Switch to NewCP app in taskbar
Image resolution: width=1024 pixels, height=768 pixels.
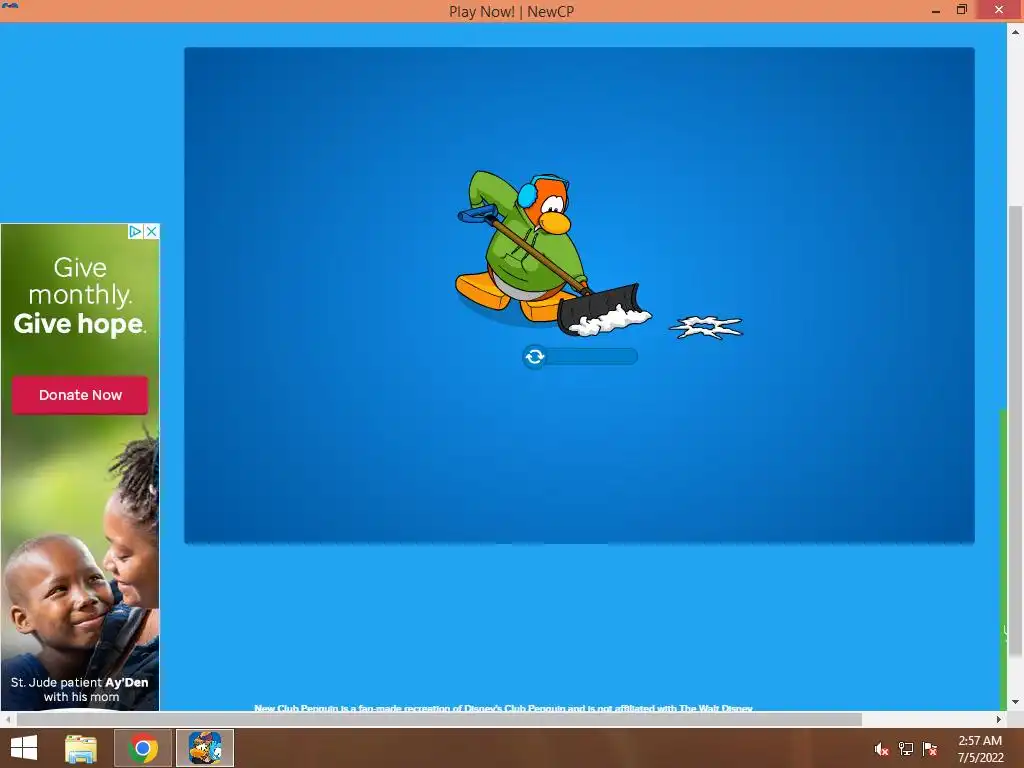pos(205,748)
